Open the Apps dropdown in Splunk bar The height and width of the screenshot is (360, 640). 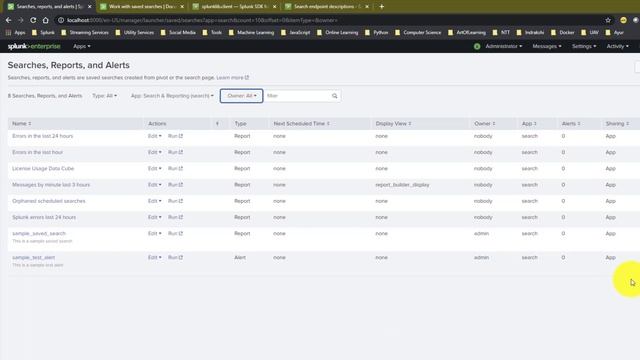click(82, 47)
